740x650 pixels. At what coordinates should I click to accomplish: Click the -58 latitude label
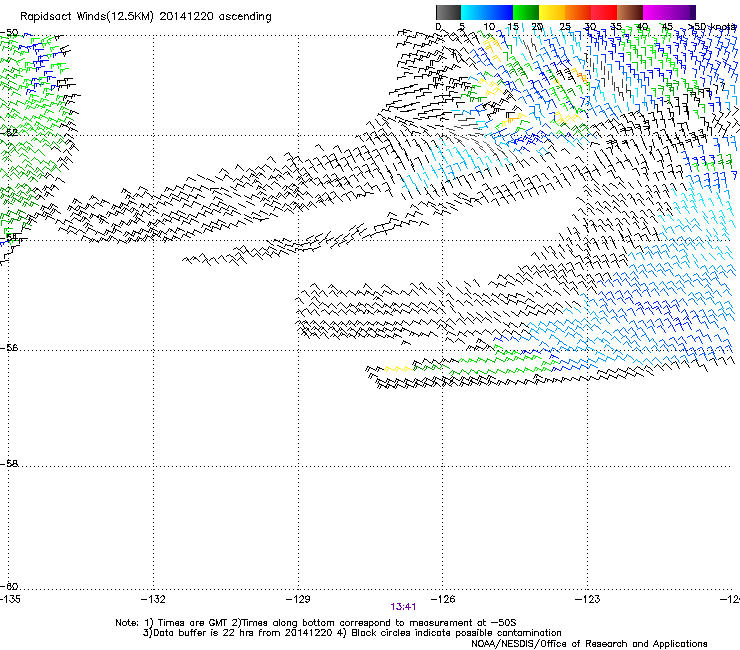(9, 464)
